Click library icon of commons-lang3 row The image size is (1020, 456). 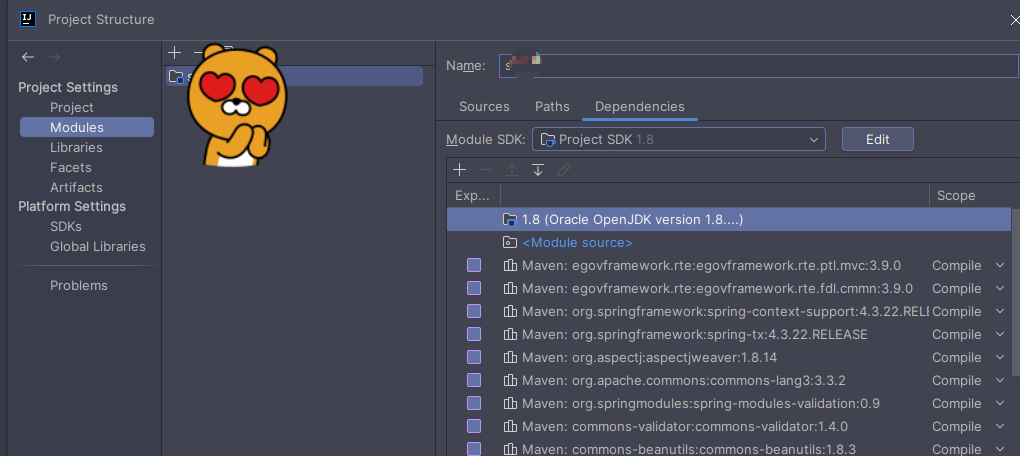[510, 380]
